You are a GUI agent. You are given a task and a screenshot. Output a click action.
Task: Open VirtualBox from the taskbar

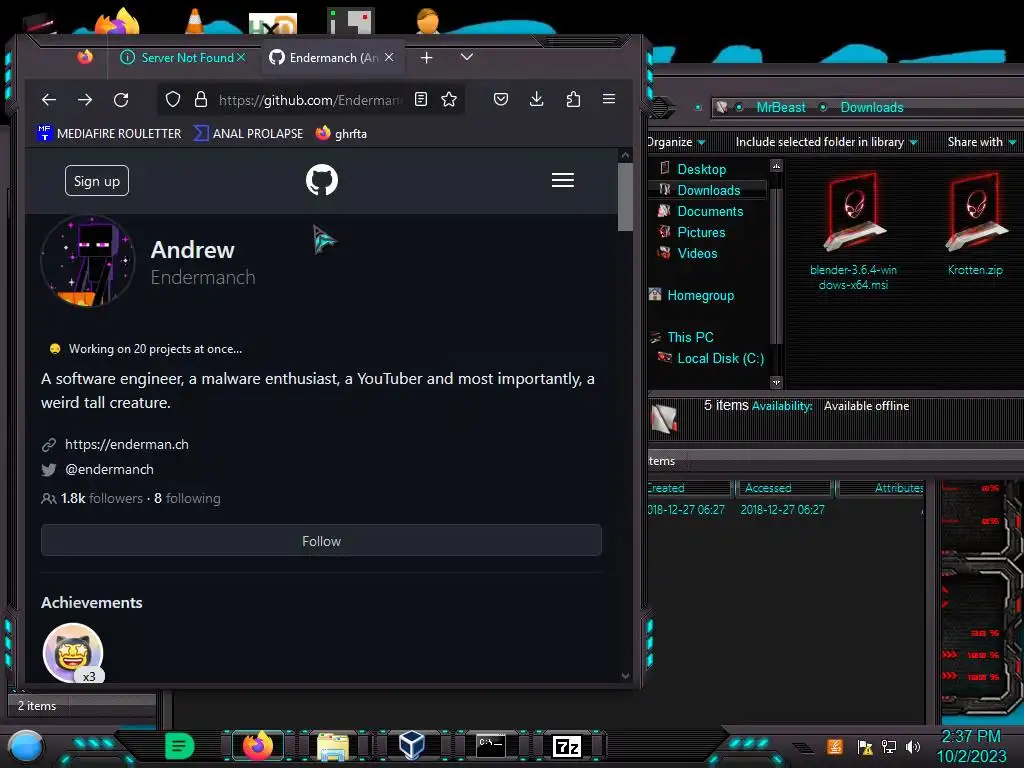411,746
